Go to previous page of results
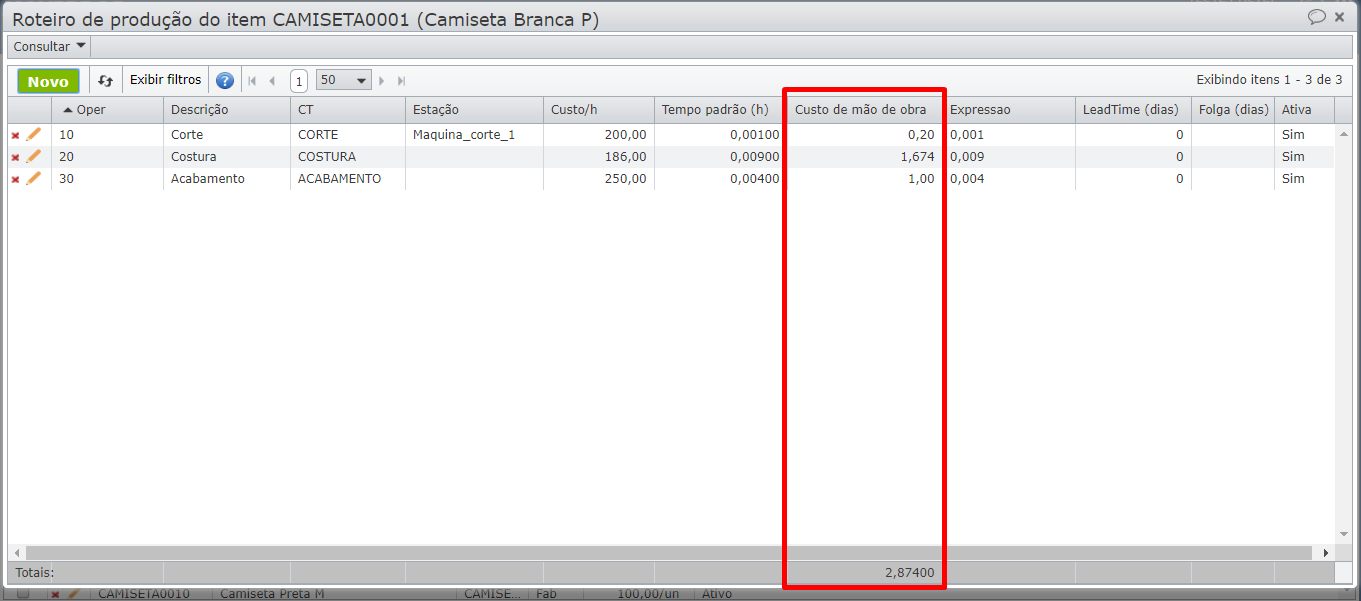Screen dimensions: 1361x601 [x=271, y=81]
